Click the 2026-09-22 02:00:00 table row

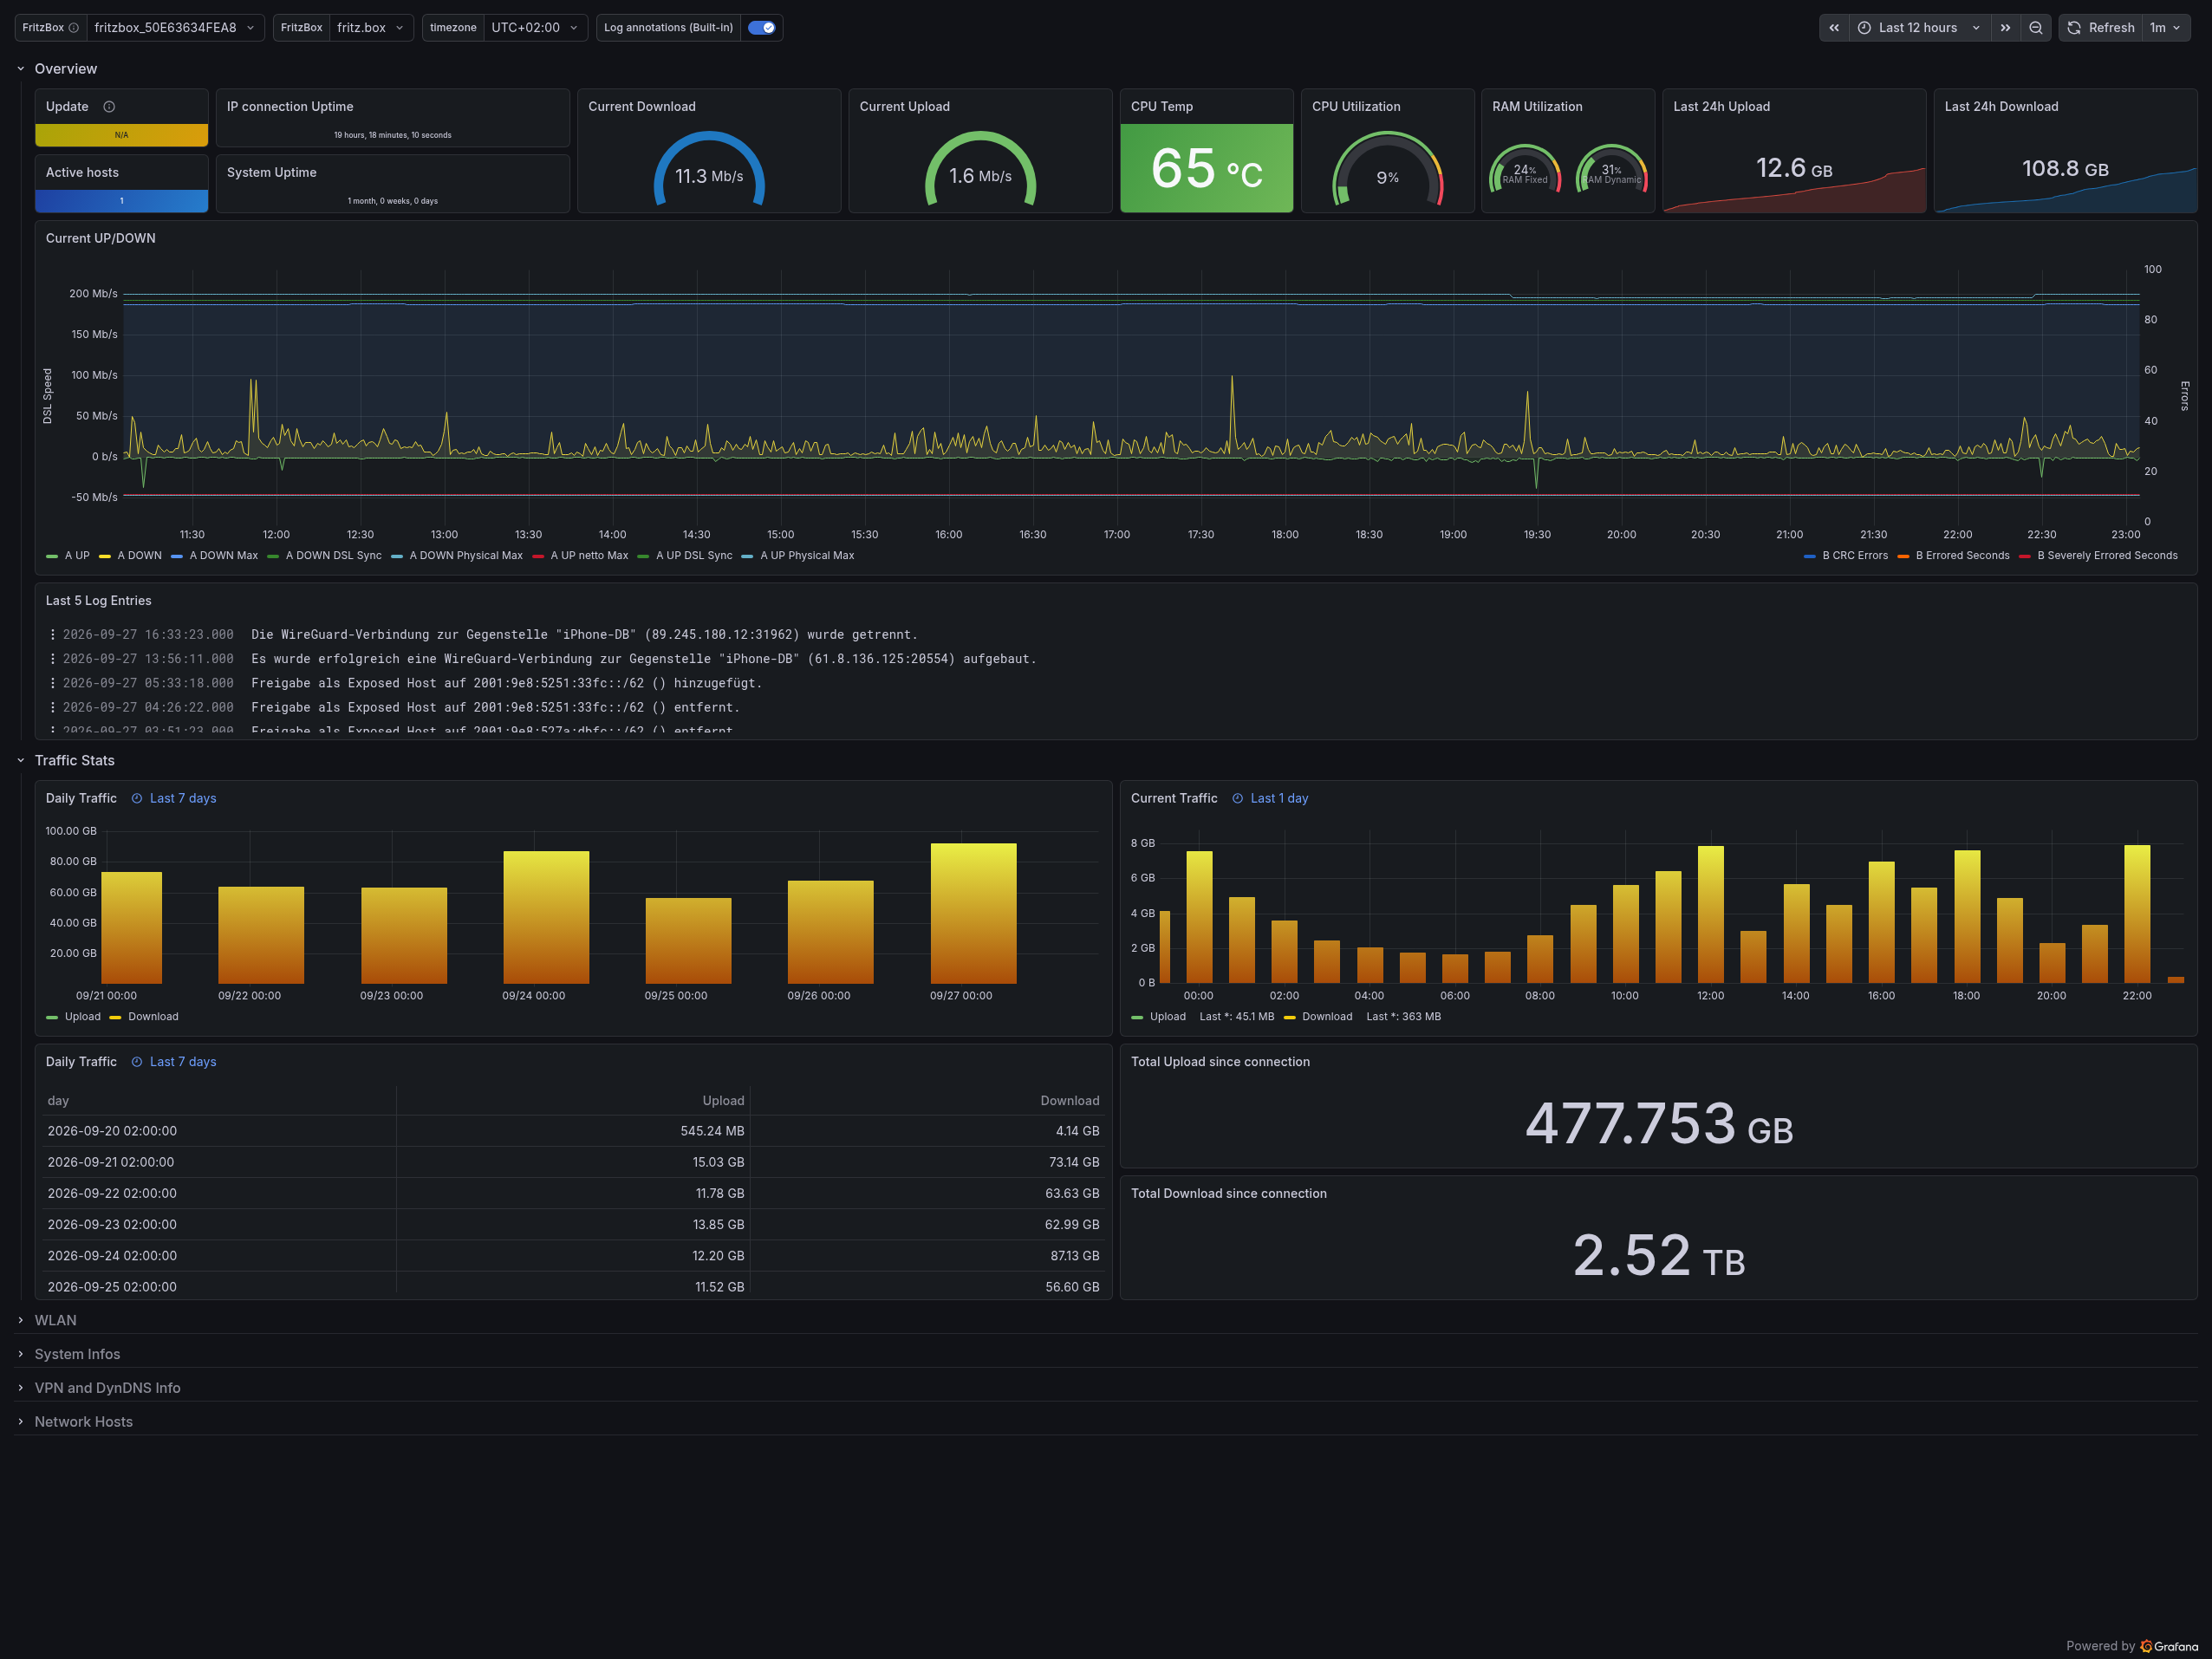(573, 1193)
